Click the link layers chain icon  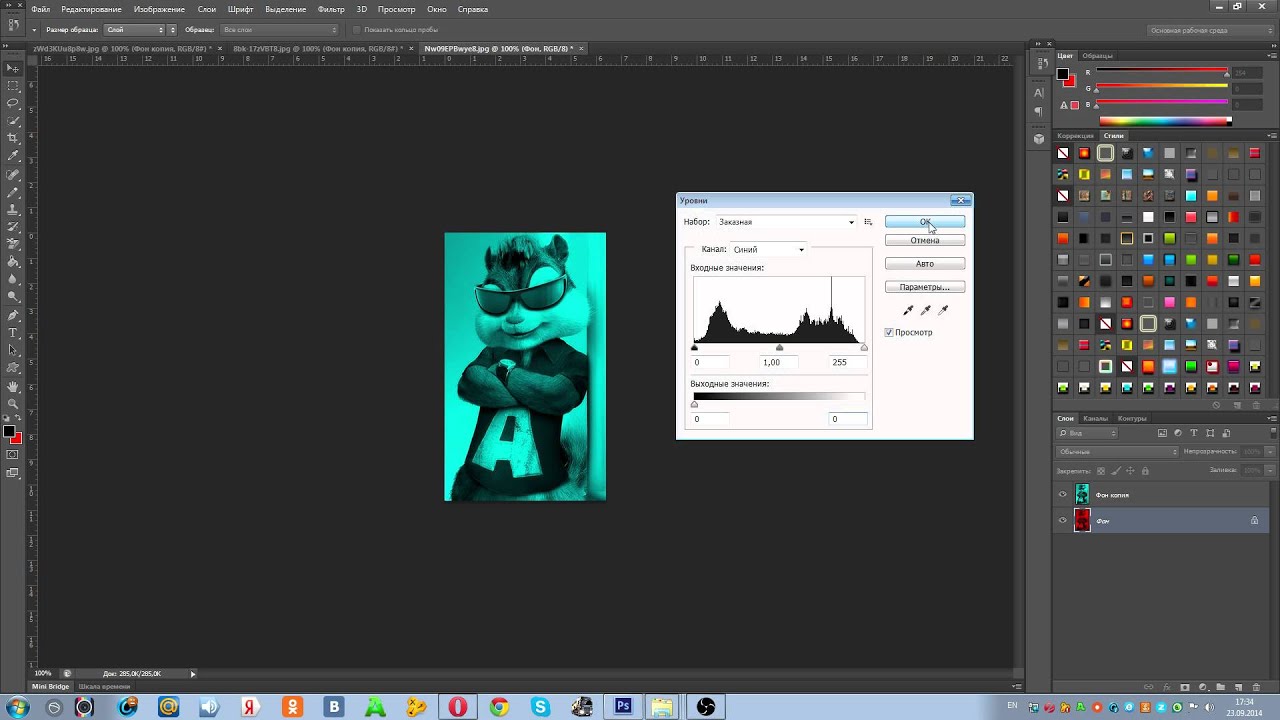click(x=1150, y=687)
